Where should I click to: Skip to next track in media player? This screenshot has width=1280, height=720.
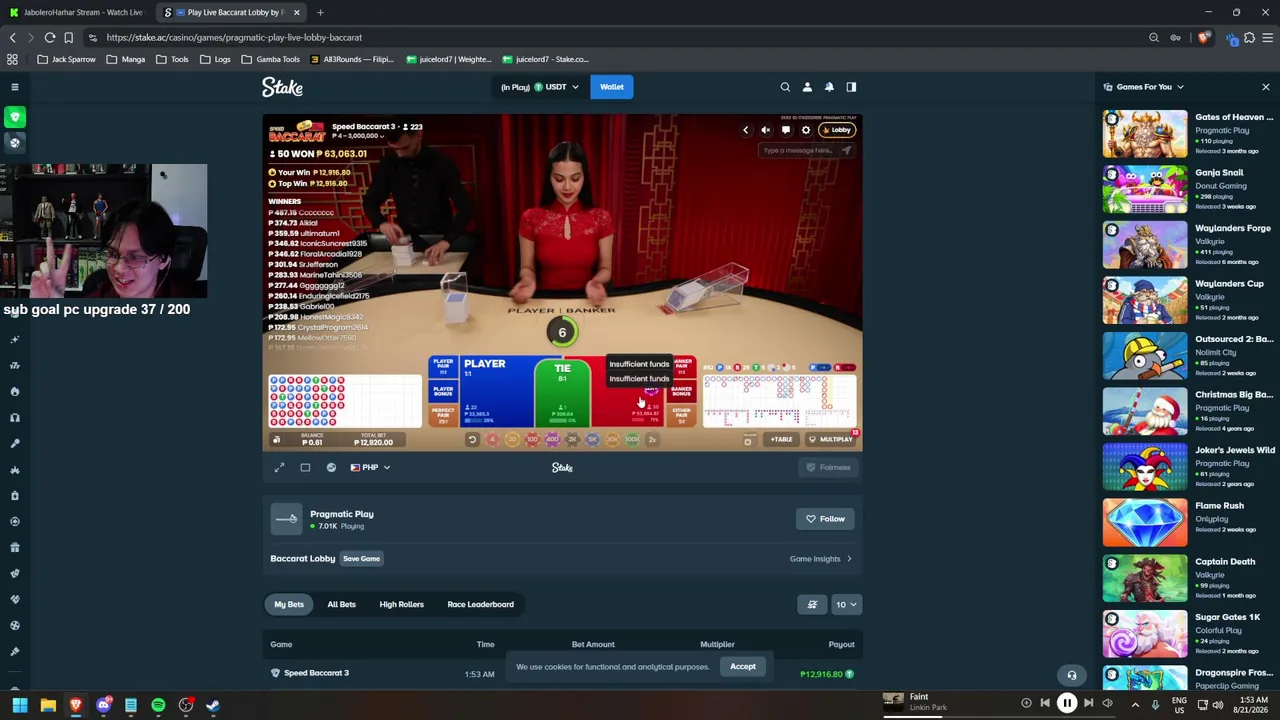point(1088,703)
